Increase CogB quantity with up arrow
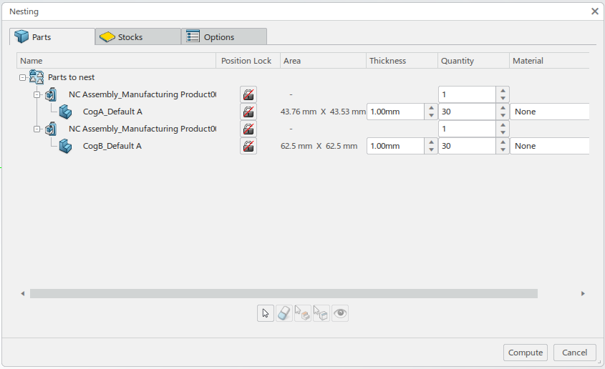The height and width of the screenshot is (369, 605). (503, 142)
